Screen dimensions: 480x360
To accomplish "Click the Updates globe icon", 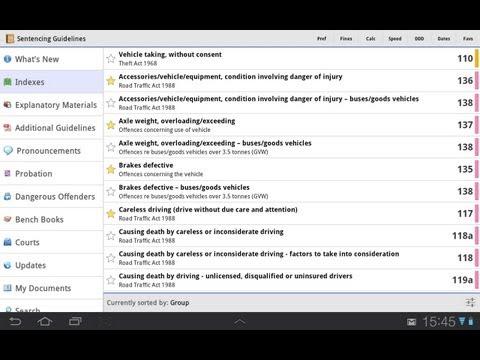I will coord(7,265).
